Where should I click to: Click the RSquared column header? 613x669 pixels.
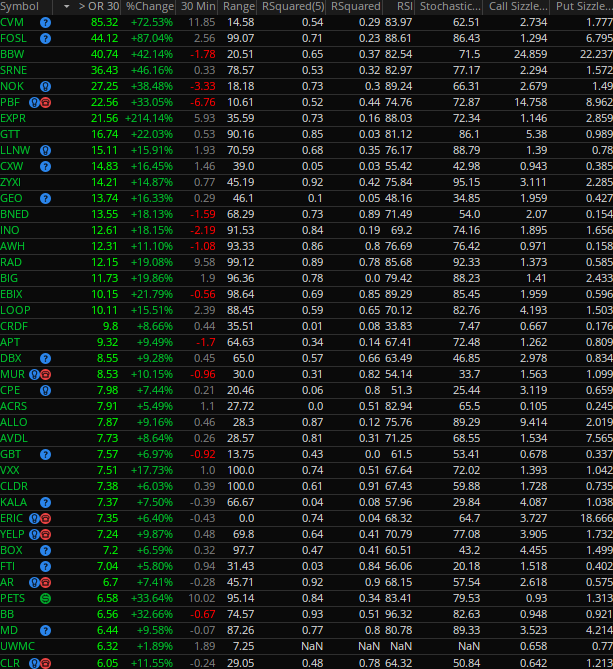[356, 7]
